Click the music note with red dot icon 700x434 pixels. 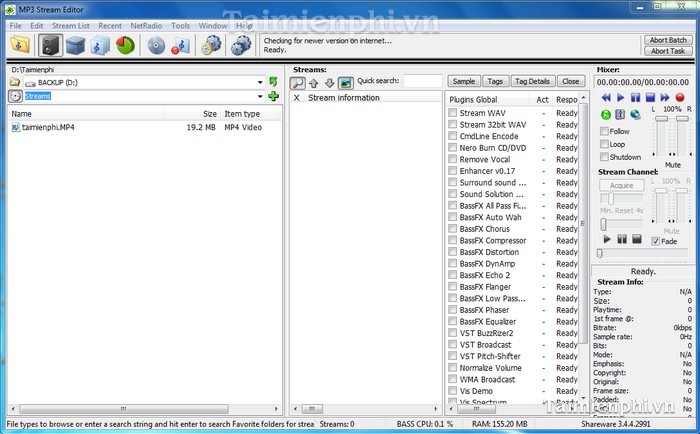coord(181,46)
